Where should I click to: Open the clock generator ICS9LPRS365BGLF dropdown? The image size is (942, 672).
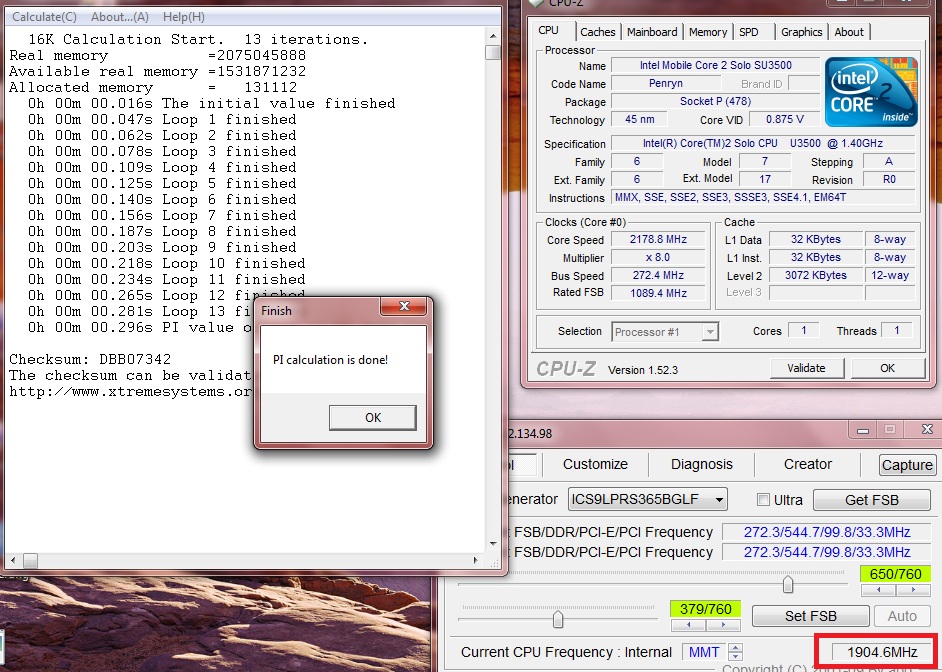[648, 499]
